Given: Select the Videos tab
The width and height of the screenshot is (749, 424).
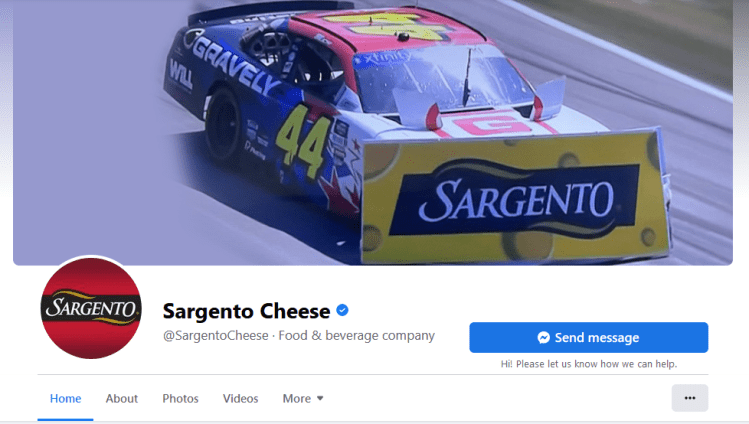Looking at the screenshot, I should (x=240, y=398).
